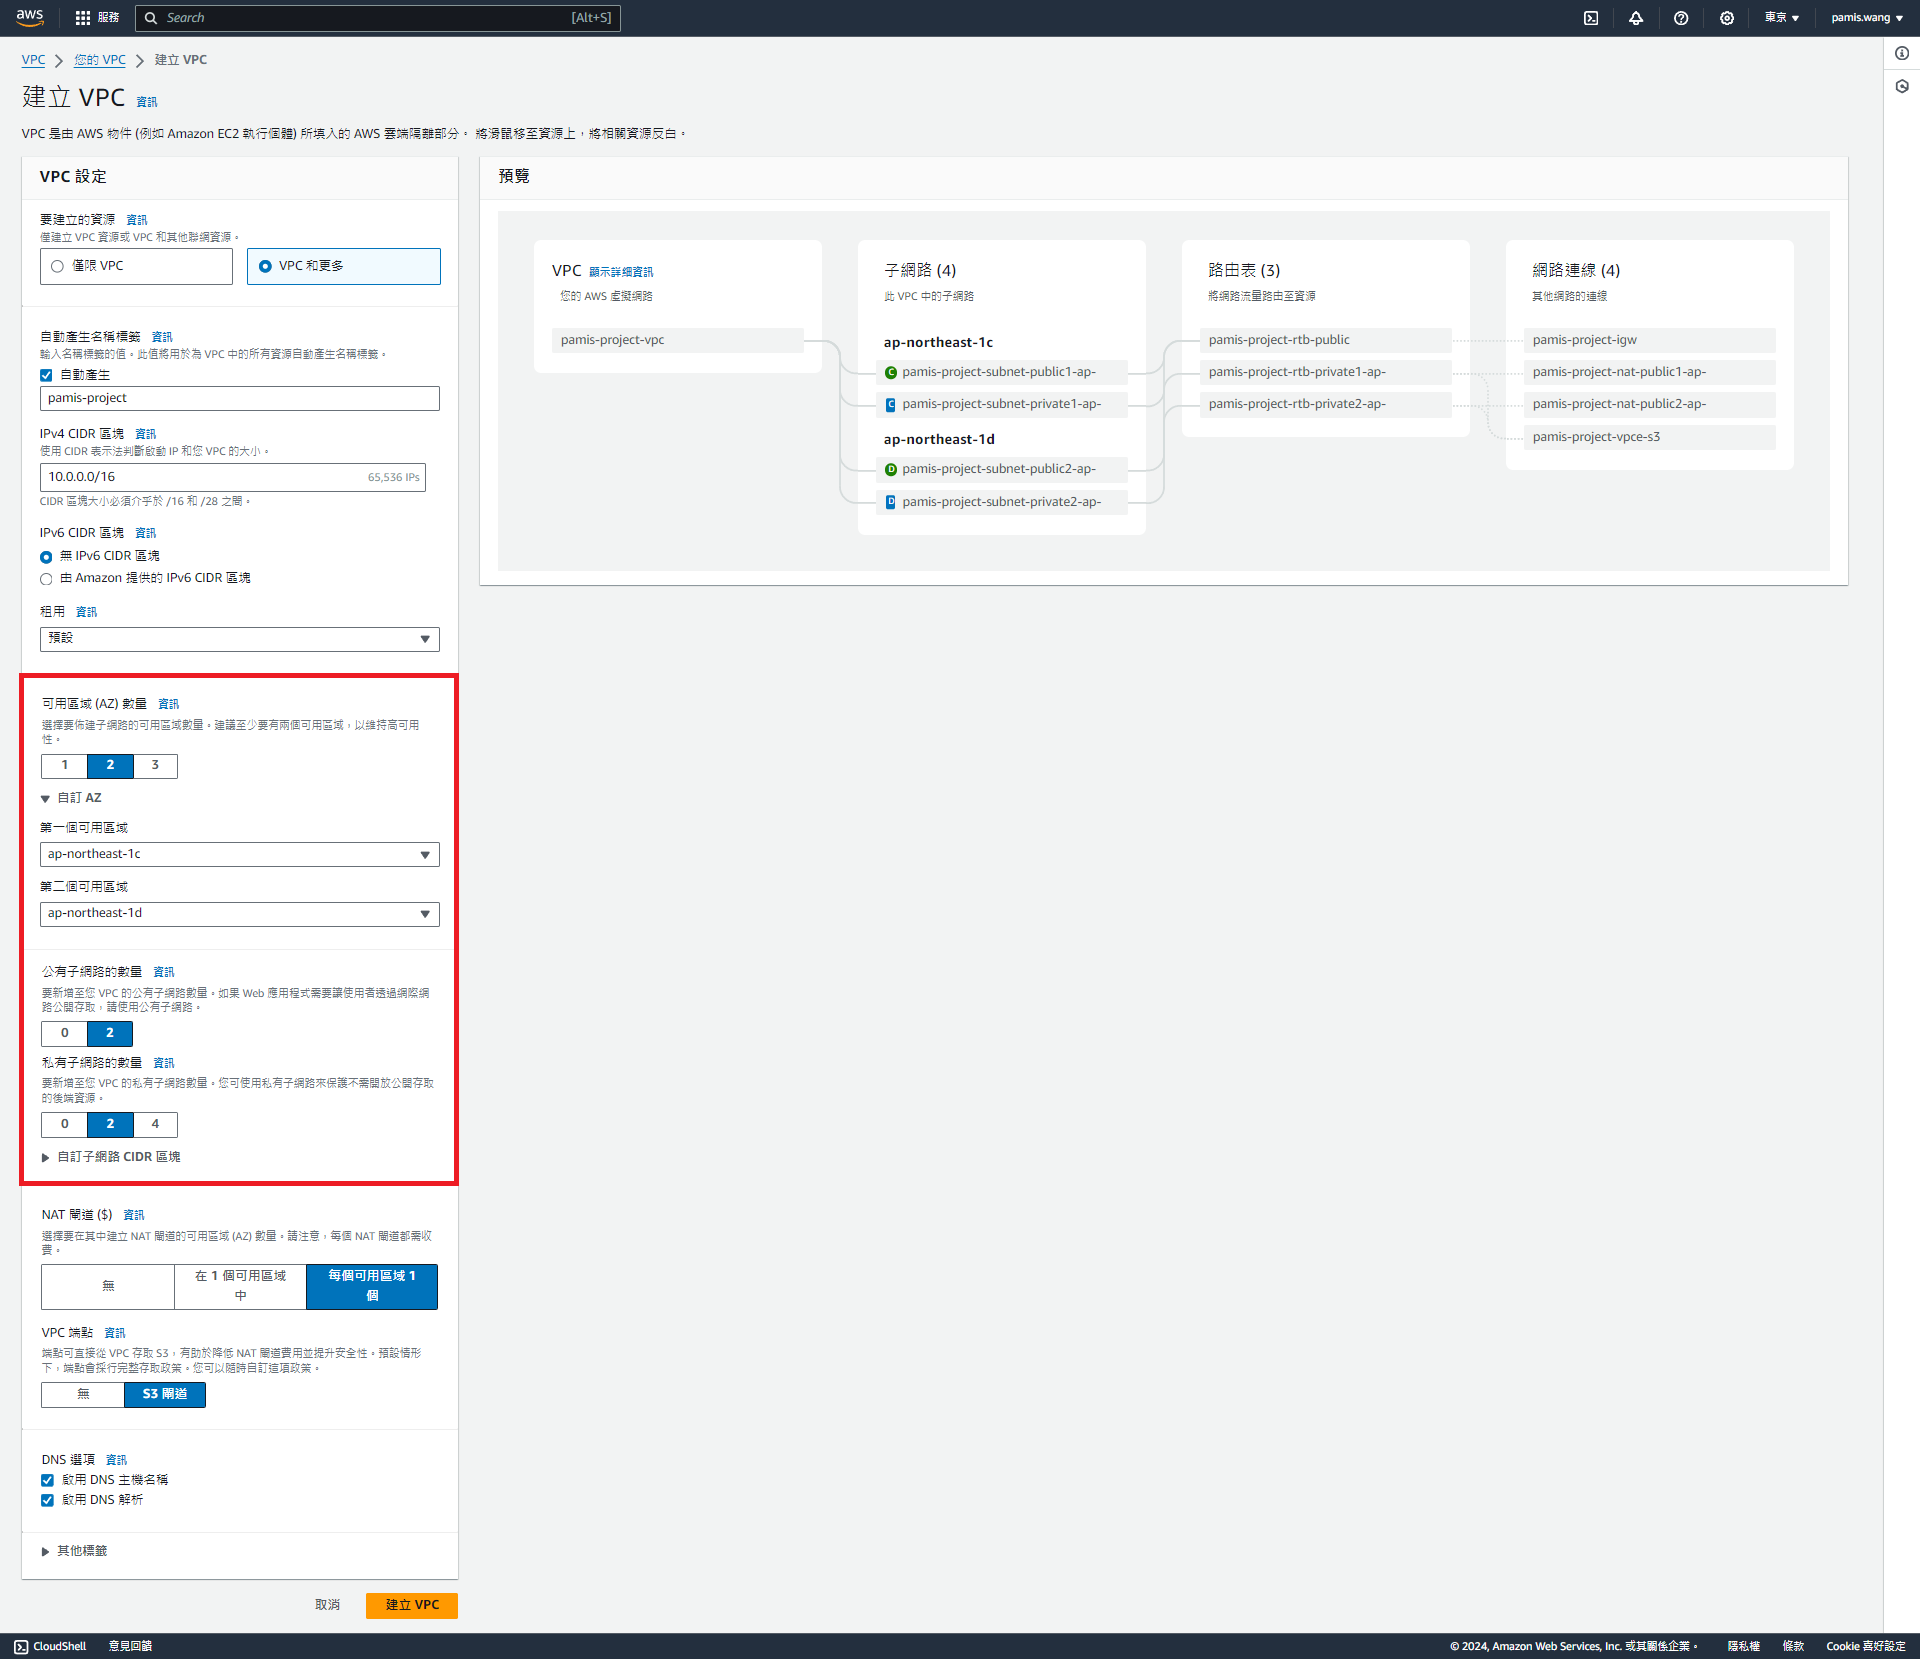Click the private2 subnet blue icon
The height and width of the screenshot is (1660, 1920).
click(891, 502)
